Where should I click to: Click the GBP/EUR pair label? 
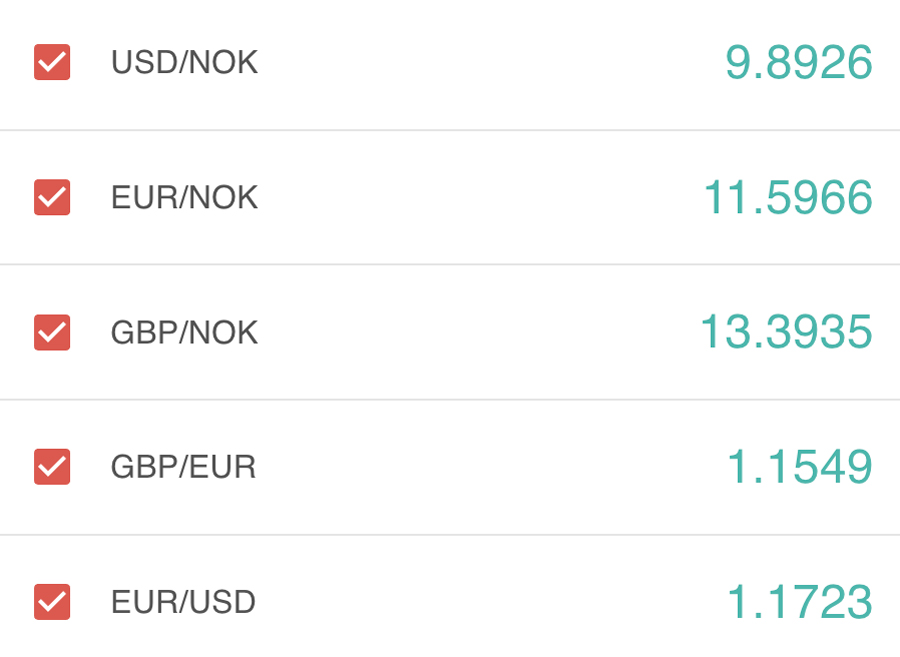coord(183,467)
